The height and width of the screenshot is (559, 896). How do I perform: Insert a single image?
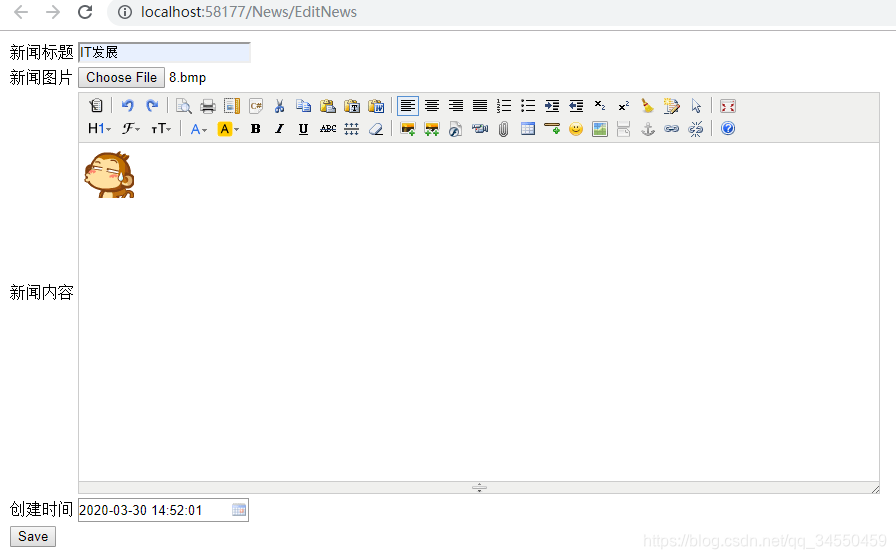(x=407, y=129)
